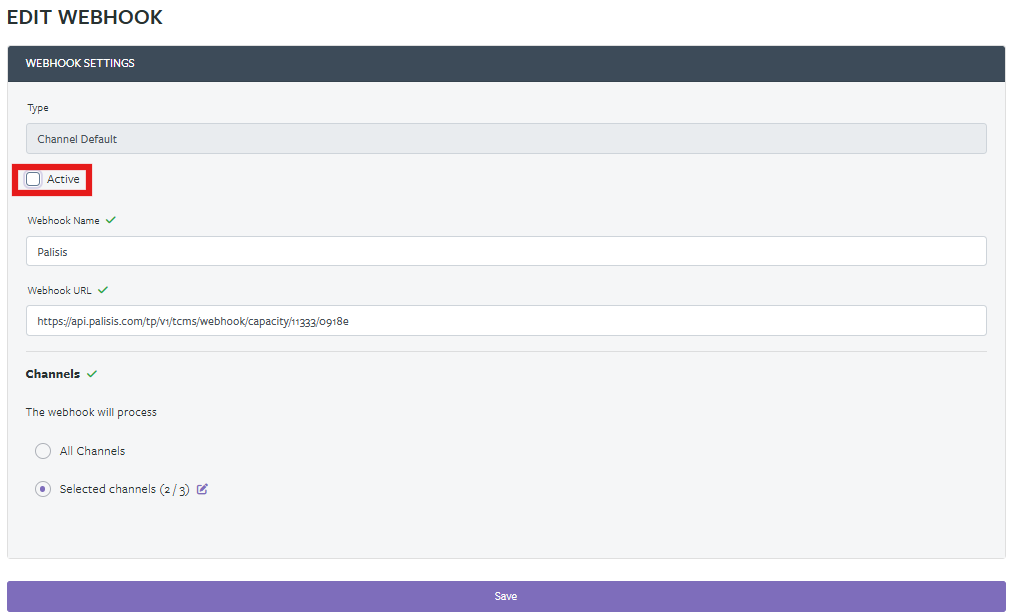Click the Type label
This screenshot has width=1015, height=616.
pos(38,108)
